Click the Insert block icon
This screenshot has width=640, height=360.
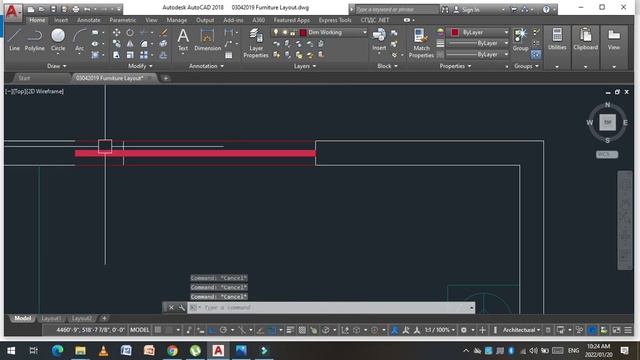[379, 40]
